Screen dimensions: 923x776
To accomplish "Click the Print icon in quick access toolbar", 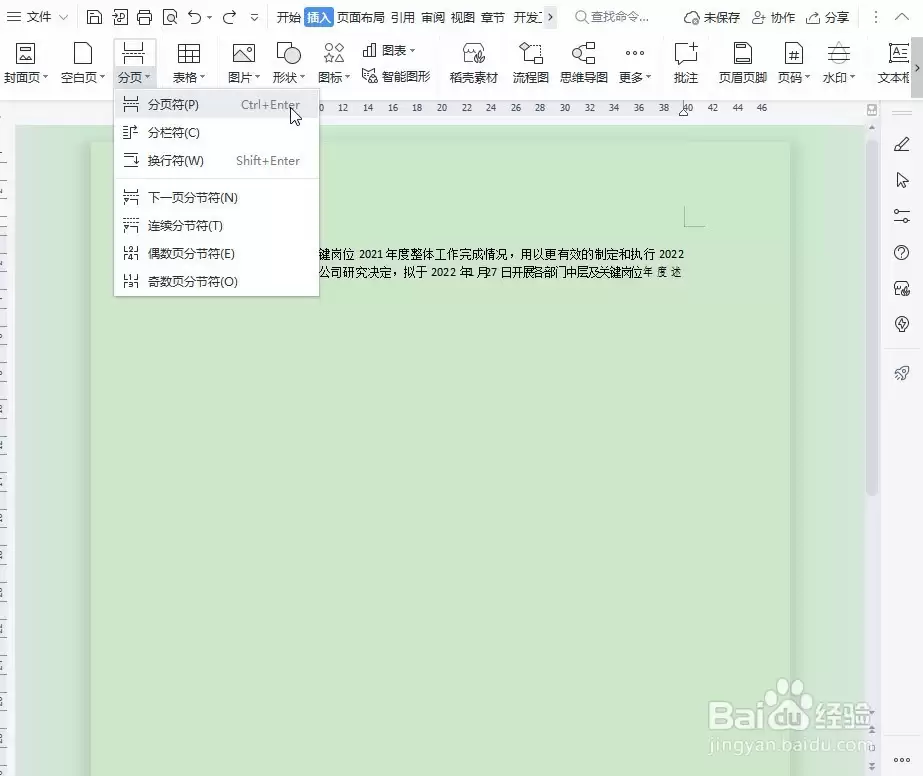I will pyautogui.click(x=144, y=17).
